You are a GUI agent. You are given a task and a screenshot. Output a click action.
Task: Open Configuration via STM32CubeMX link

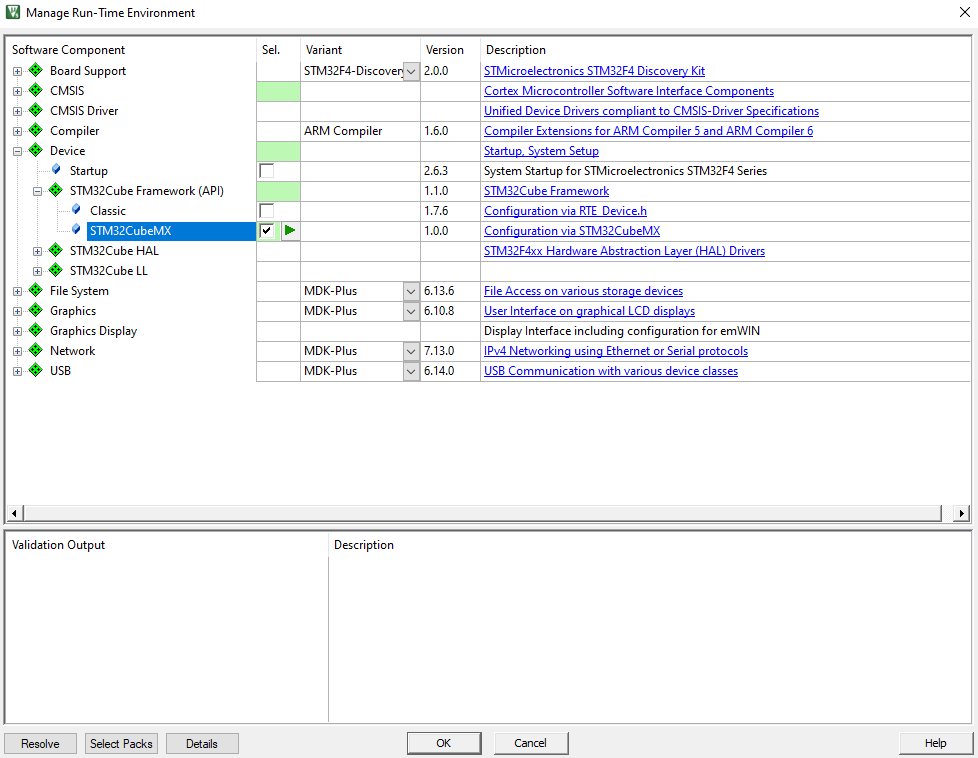(x=572, y=230)
